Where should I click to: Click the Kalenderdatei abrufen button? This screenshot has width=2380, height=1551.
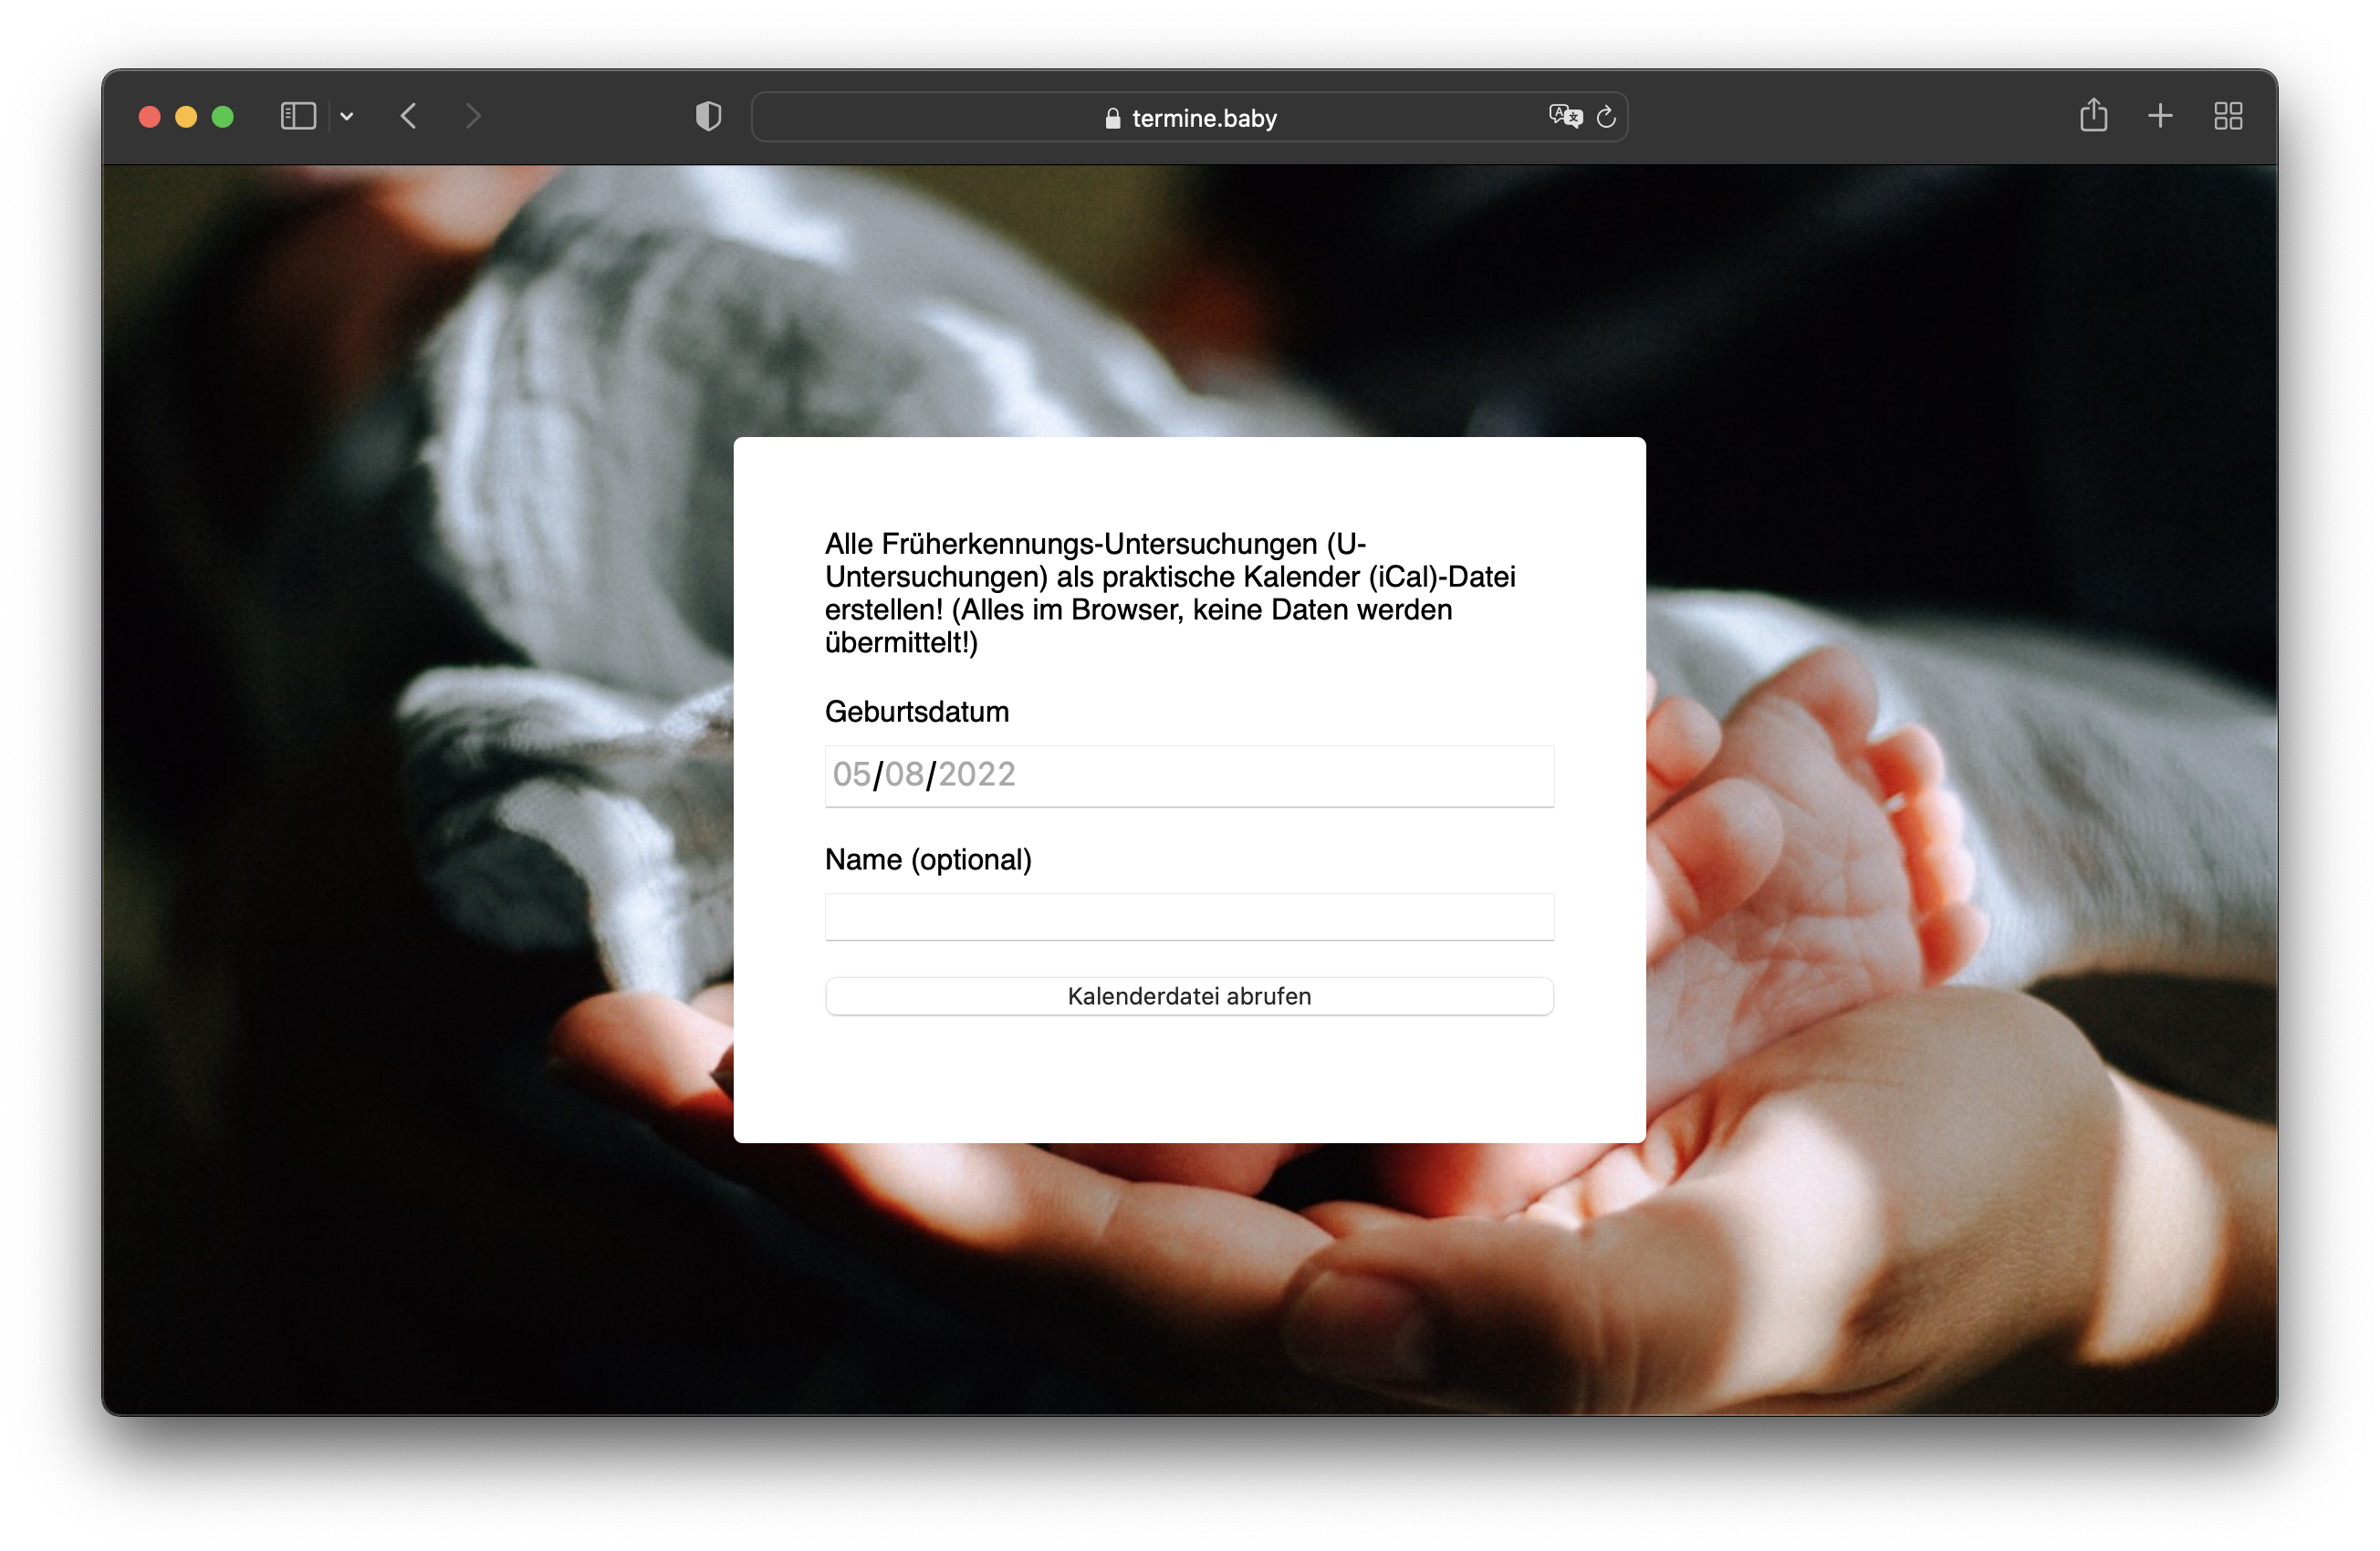(1189, 996)
